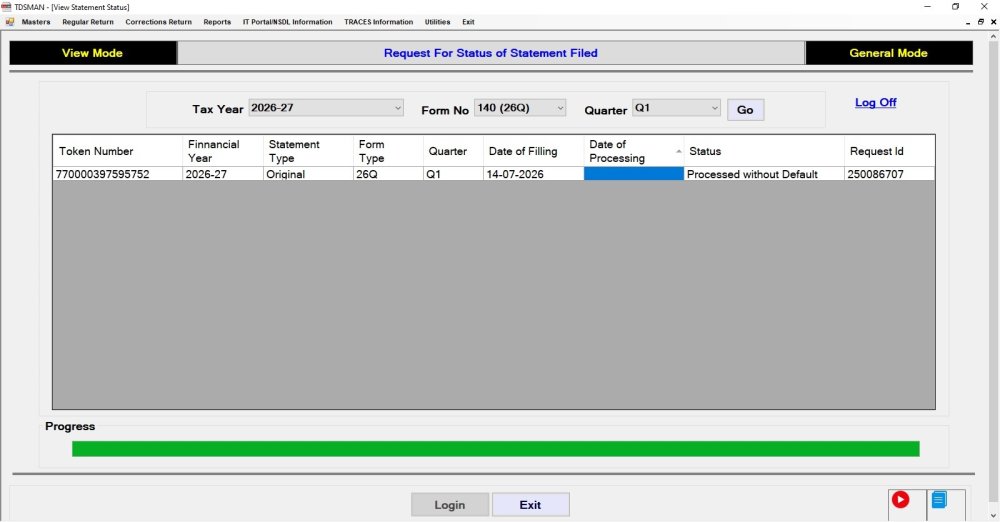
Task: Click the Form Type column header
Action: [x=388, y=151]
